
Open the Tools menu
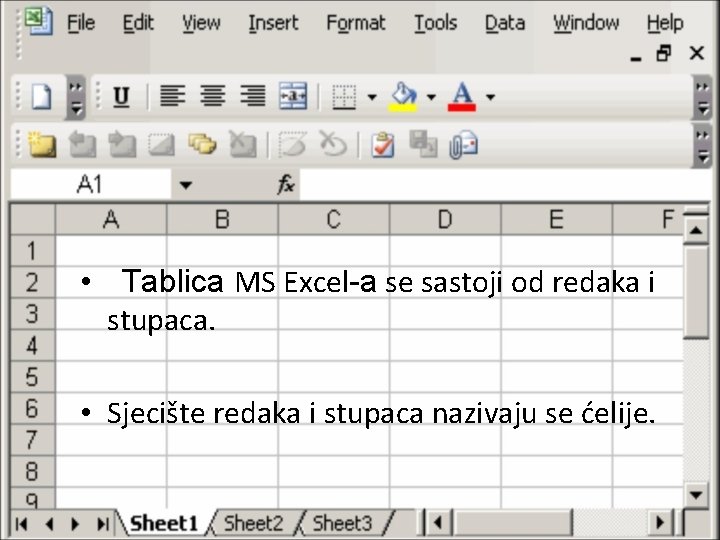click(x=435, y=23)
